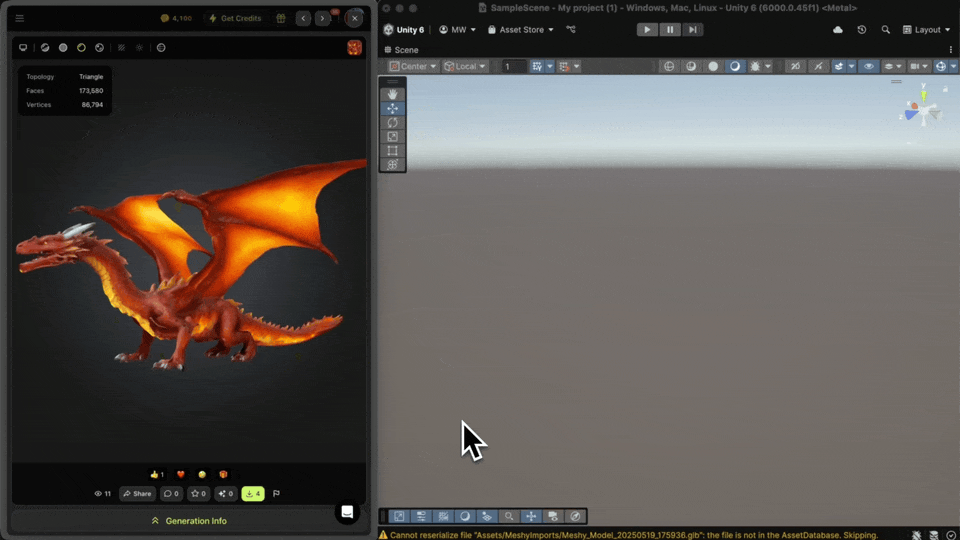Image resolution: width=960 pixels, height=540 pixels.
Task: Expand the scene effects dropdown arrow
Action: click(852, 66)
